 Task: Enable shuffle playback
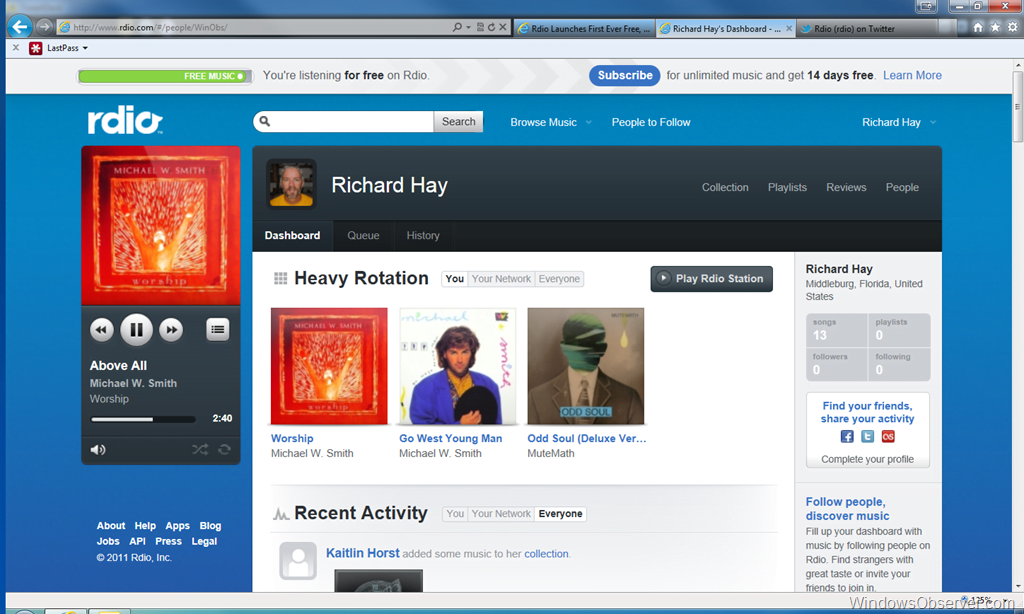[x=202, y=449]
